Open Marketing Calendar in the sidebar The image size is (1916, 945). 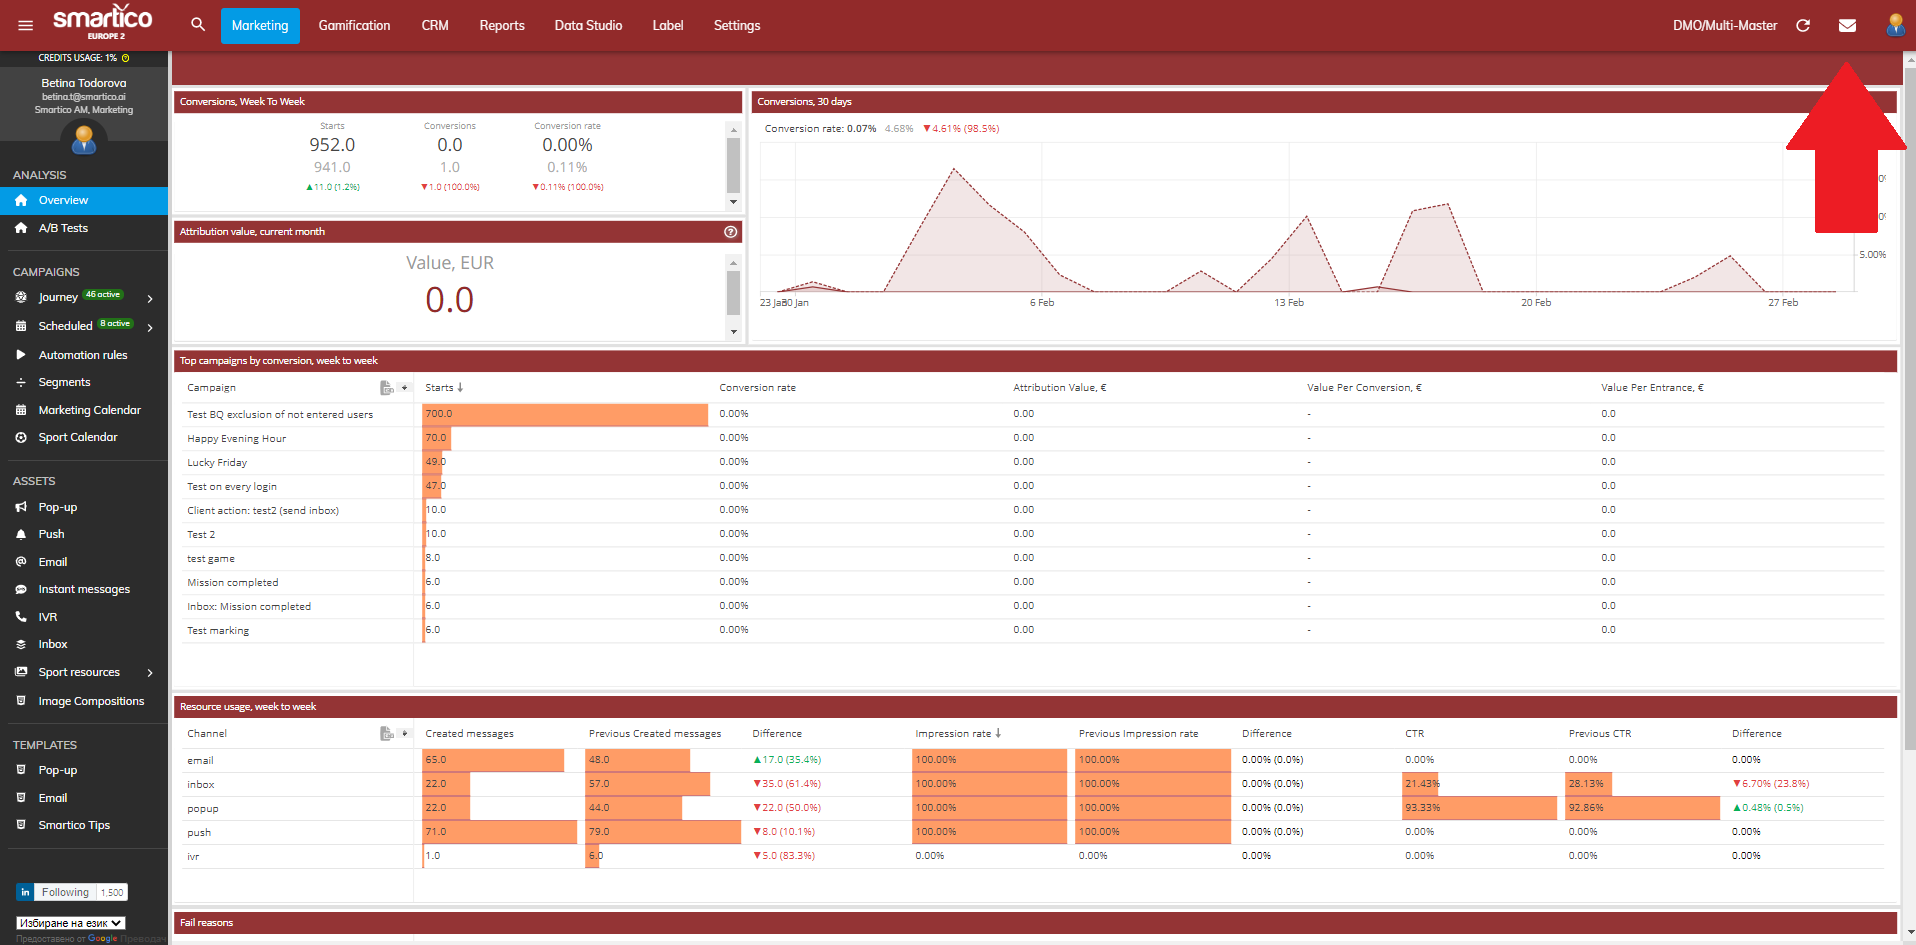tap(89, 410)
